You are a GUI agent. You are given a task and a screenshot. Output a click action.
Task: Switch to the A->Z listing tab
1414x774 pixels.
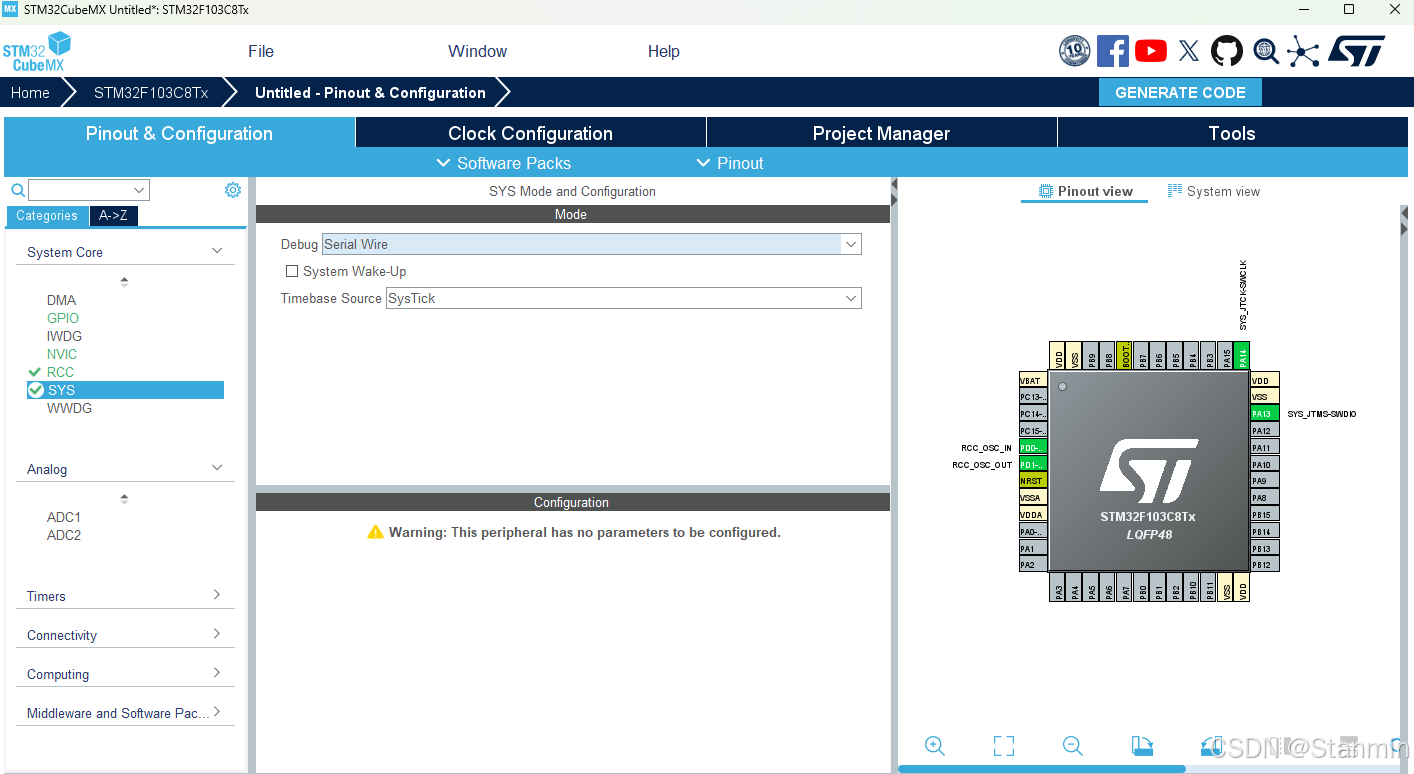(114, 215)
